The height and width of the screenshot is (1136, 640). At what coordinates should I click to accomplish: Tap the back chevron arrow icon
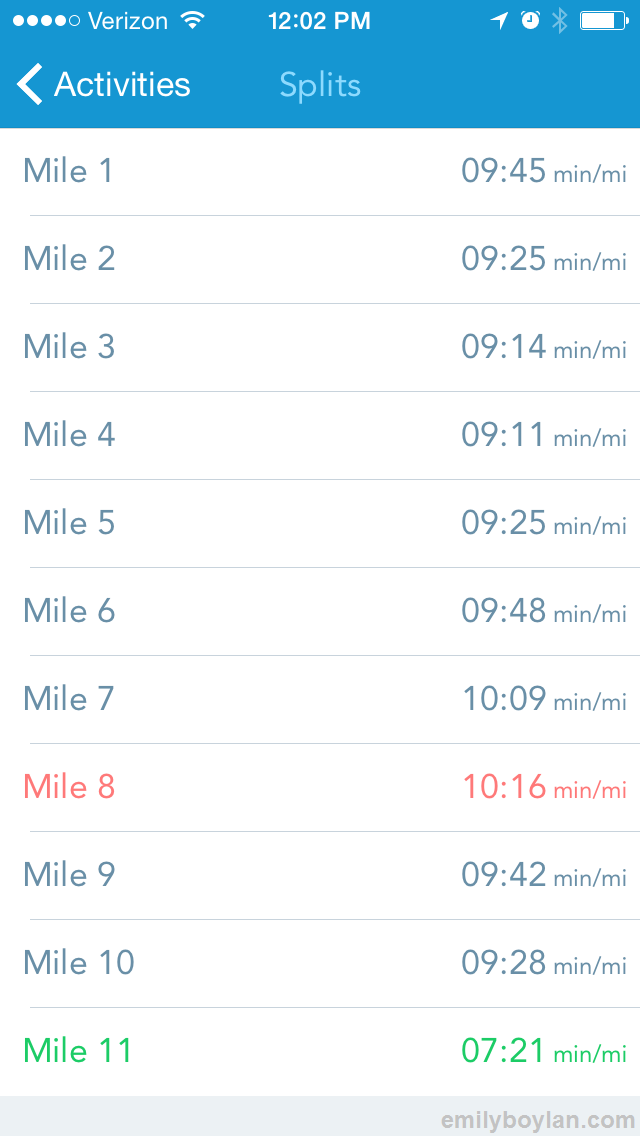pyautogui.click(x=30, y=85)
